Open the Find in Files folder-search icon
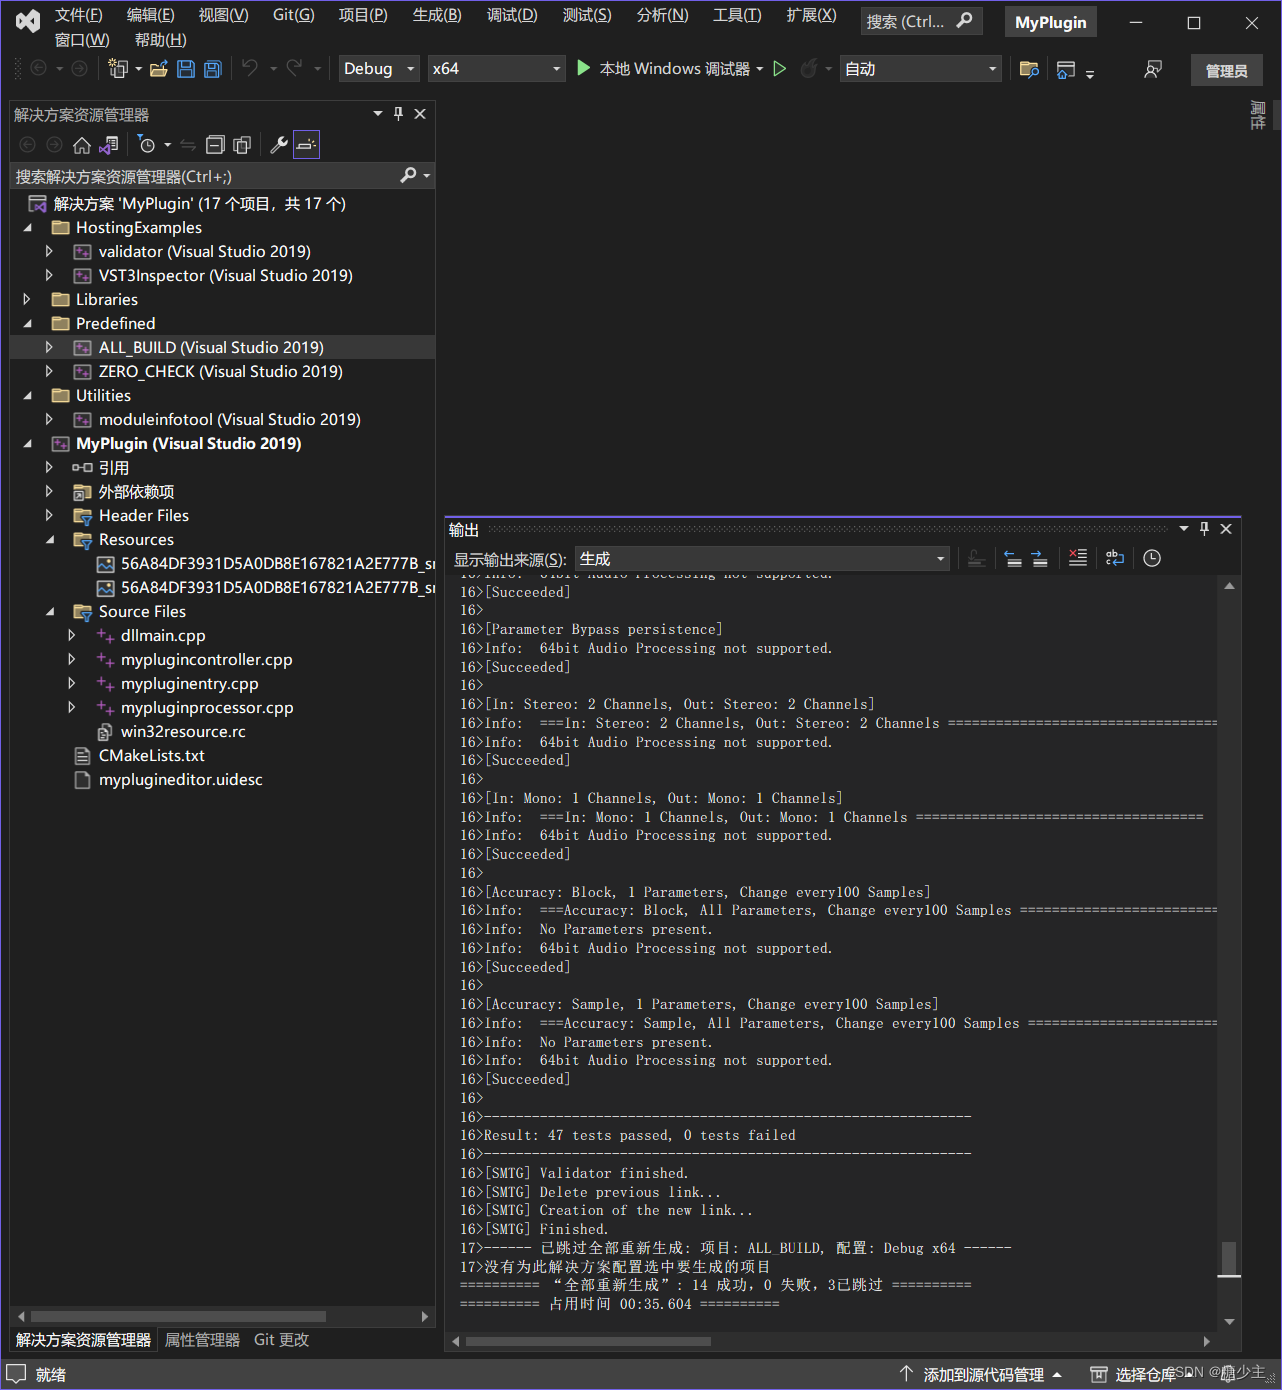This screenshot has width=1282, height=1390. (x=1029, y=68)
